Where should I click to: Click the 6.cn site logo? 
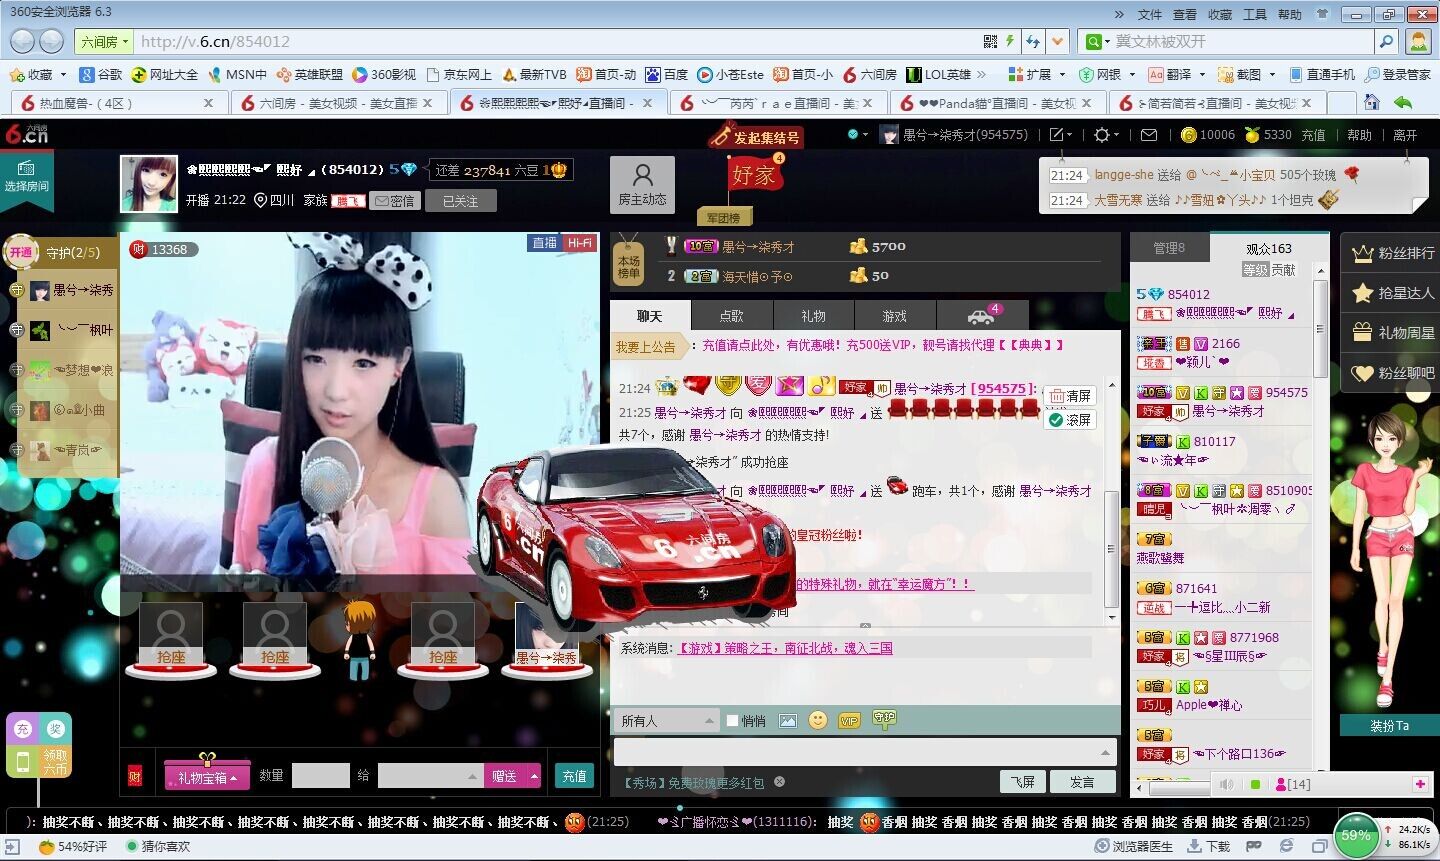tap(26, 133)
